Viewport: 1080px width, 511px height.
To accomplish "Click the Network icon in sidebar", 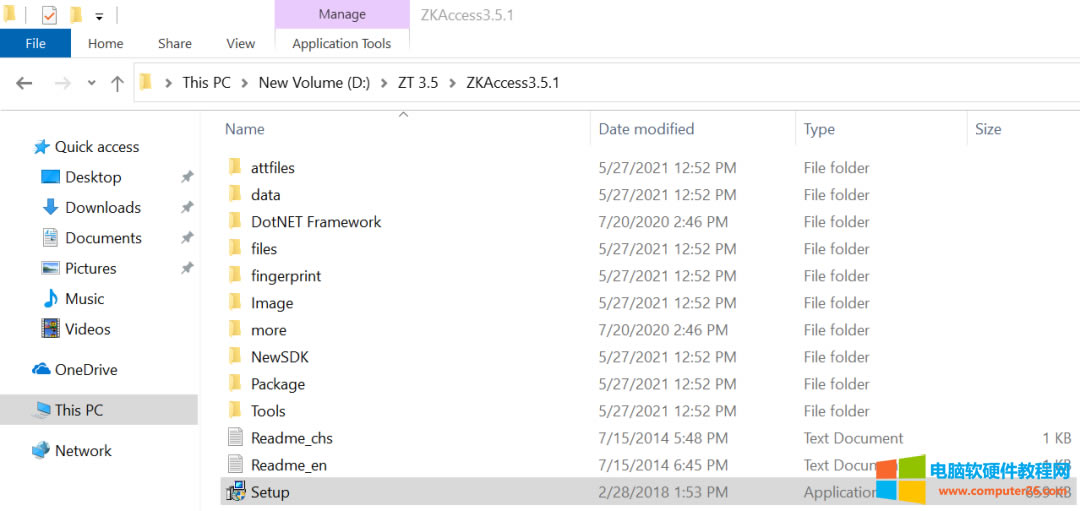I will (41, 451).
